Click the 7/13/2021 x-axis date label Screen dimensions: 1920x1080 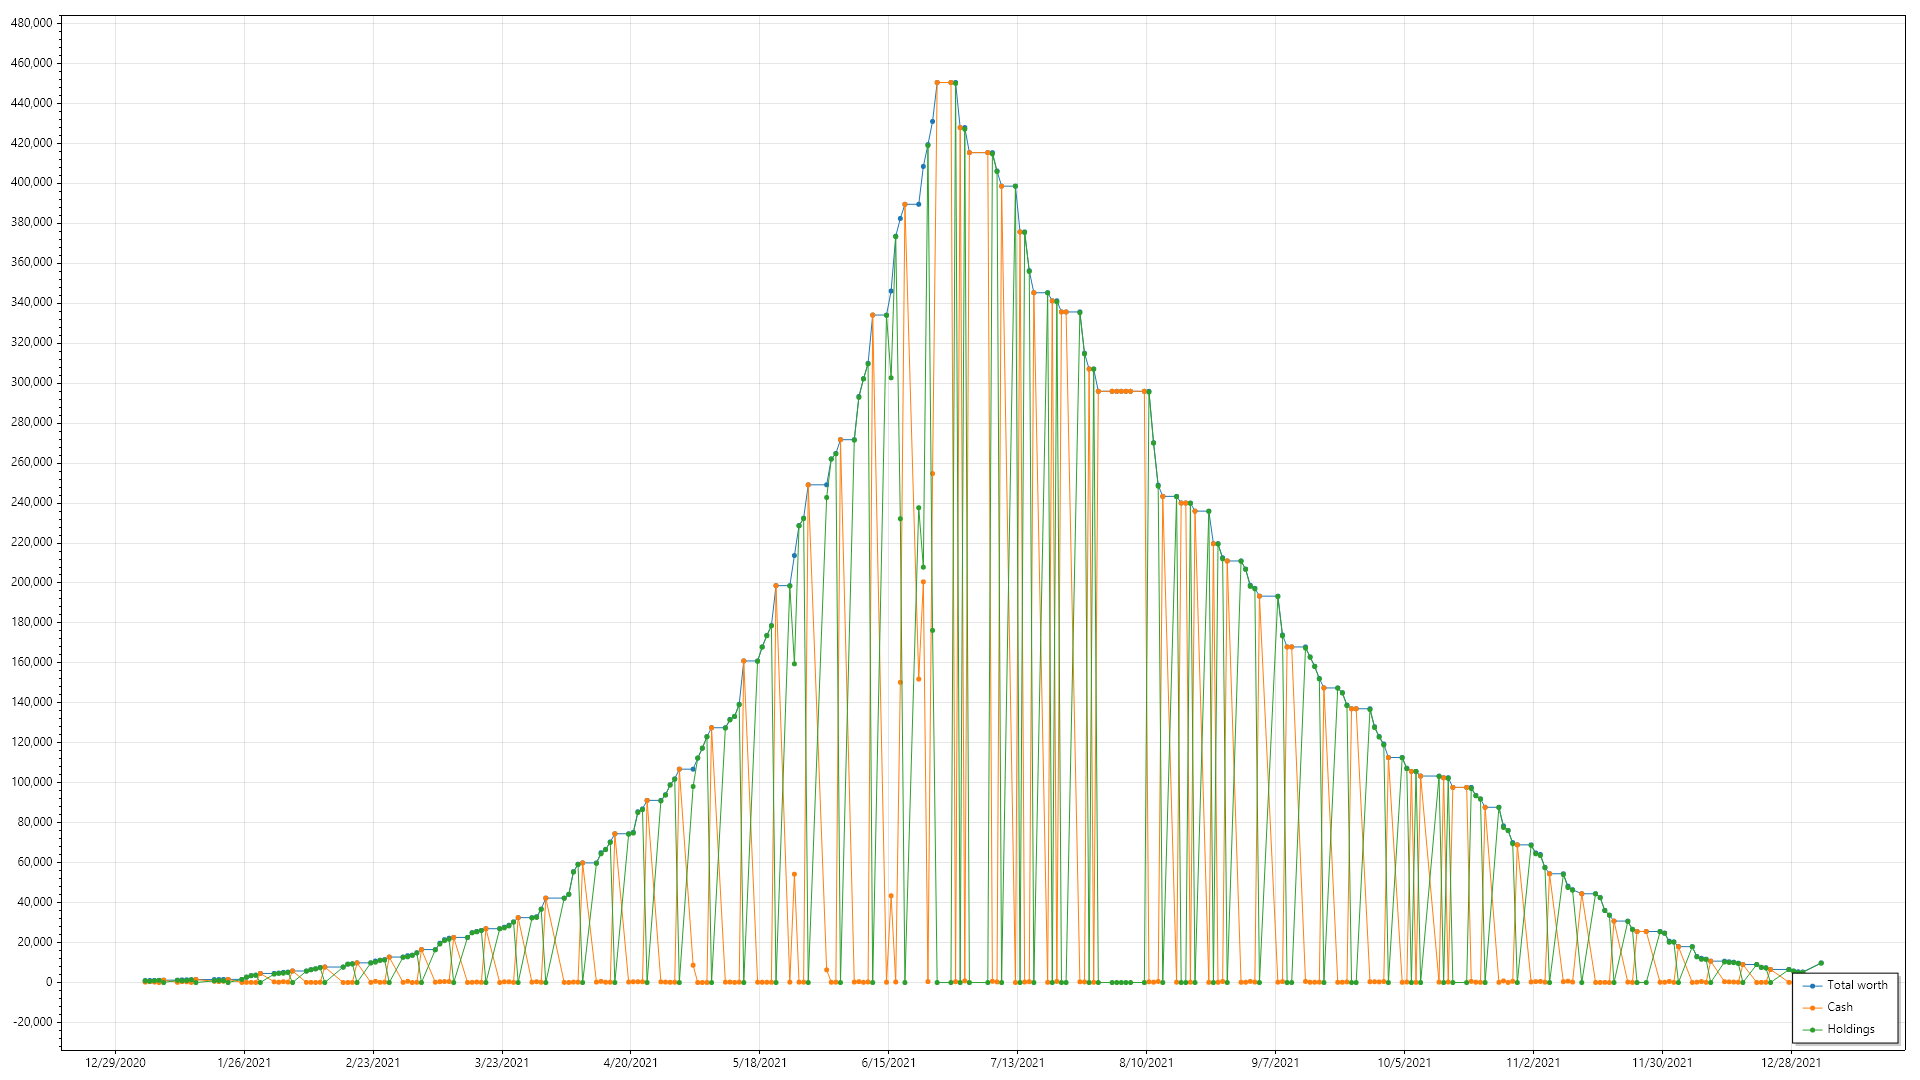tap(1017, 1063)
